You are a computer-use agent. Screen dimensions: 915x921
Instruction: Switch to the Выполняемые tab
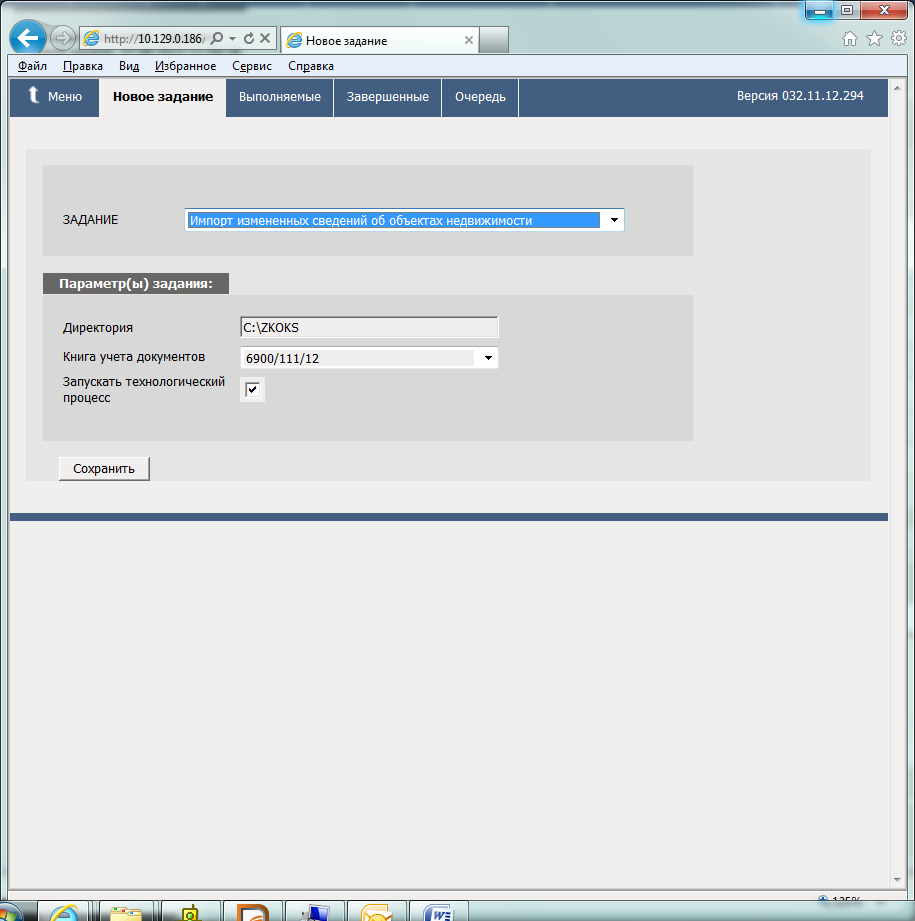pos(280,97)
